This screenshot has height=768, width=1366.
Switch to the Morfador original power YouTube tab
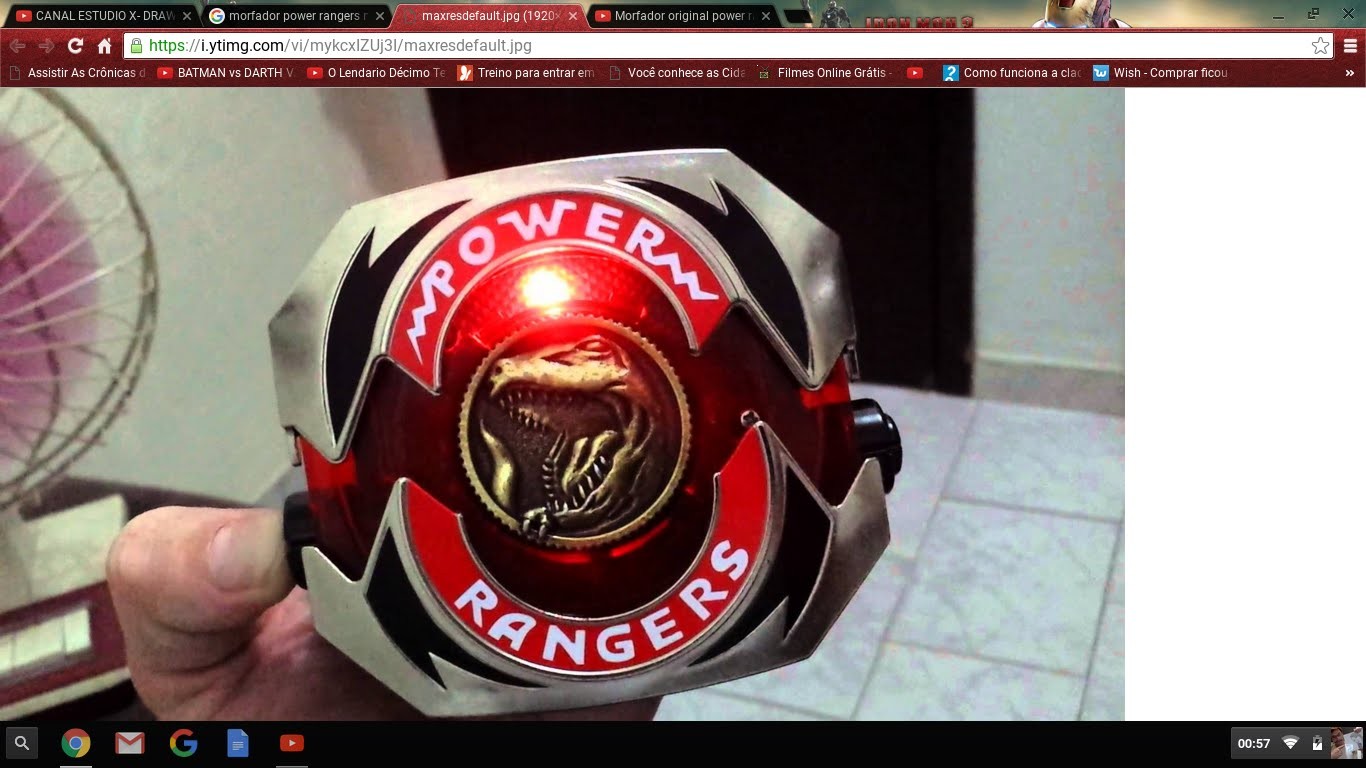tap(683, 16)
